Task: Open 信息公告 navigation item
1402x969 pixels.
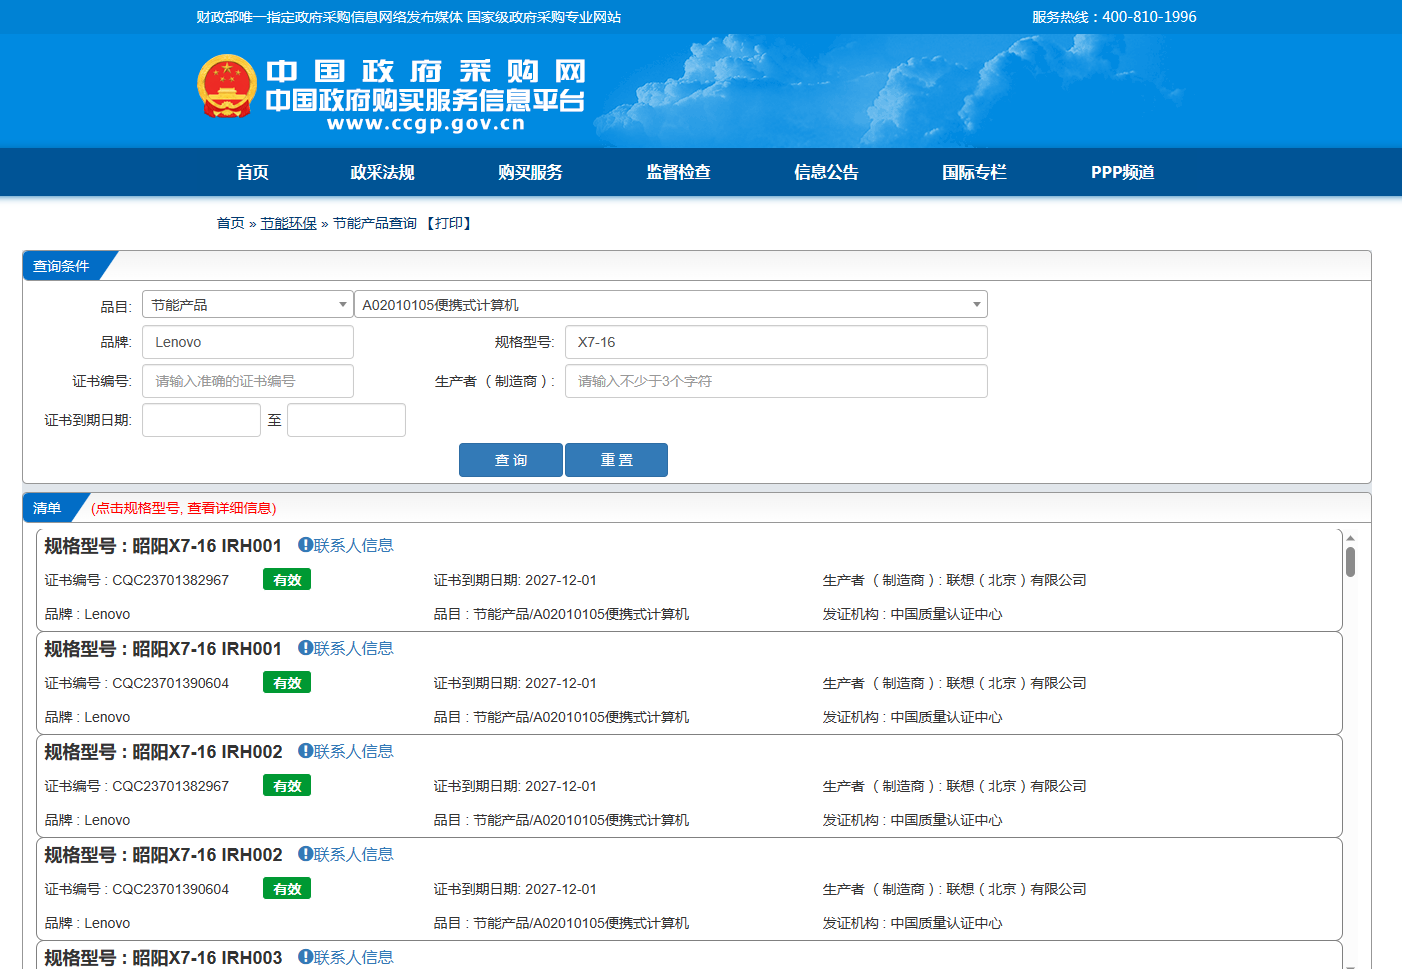Action: 826,172
